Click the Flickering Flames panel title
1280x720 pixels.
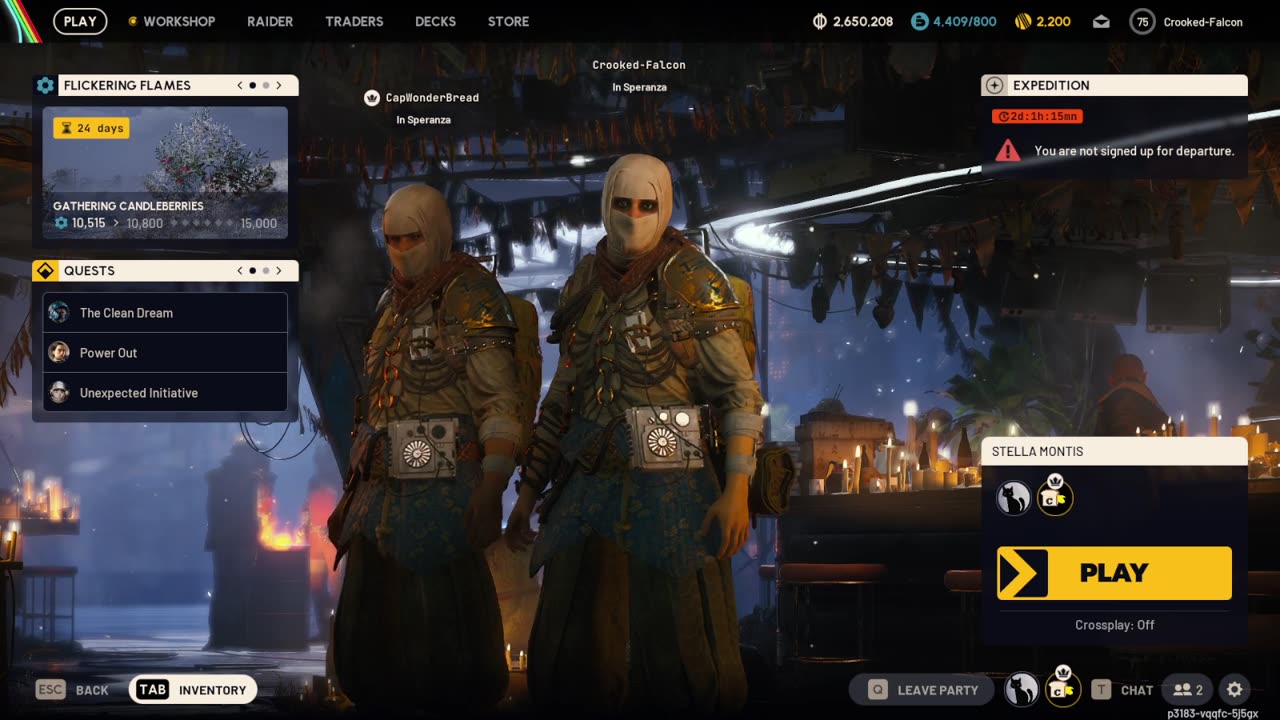tap(127, 85)
